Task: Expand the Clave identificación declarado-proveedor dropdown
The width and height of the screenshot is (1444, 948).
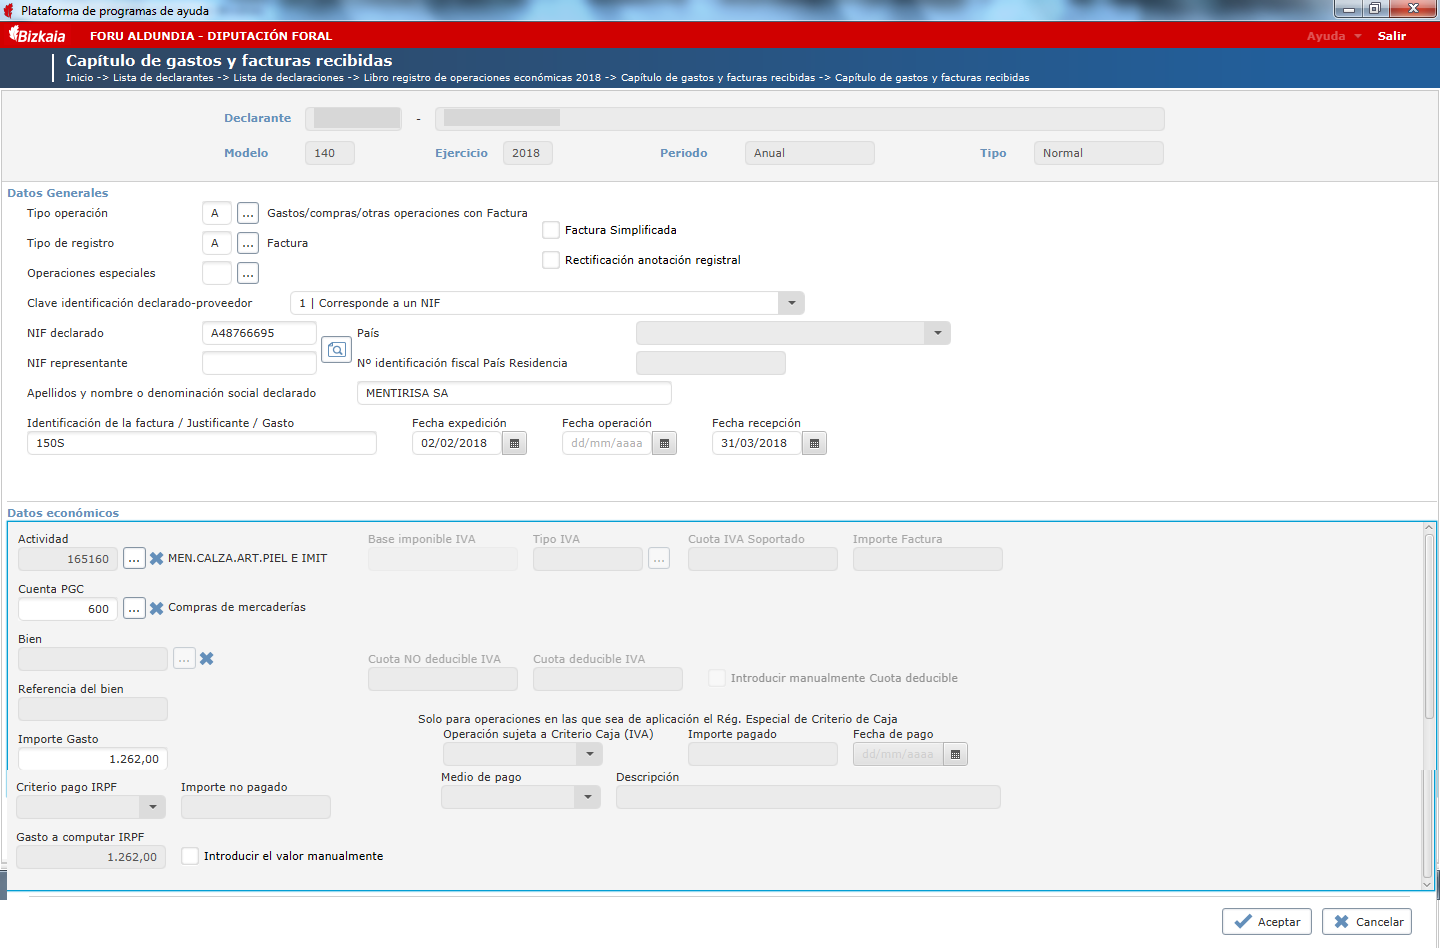Action: (791, 303)
